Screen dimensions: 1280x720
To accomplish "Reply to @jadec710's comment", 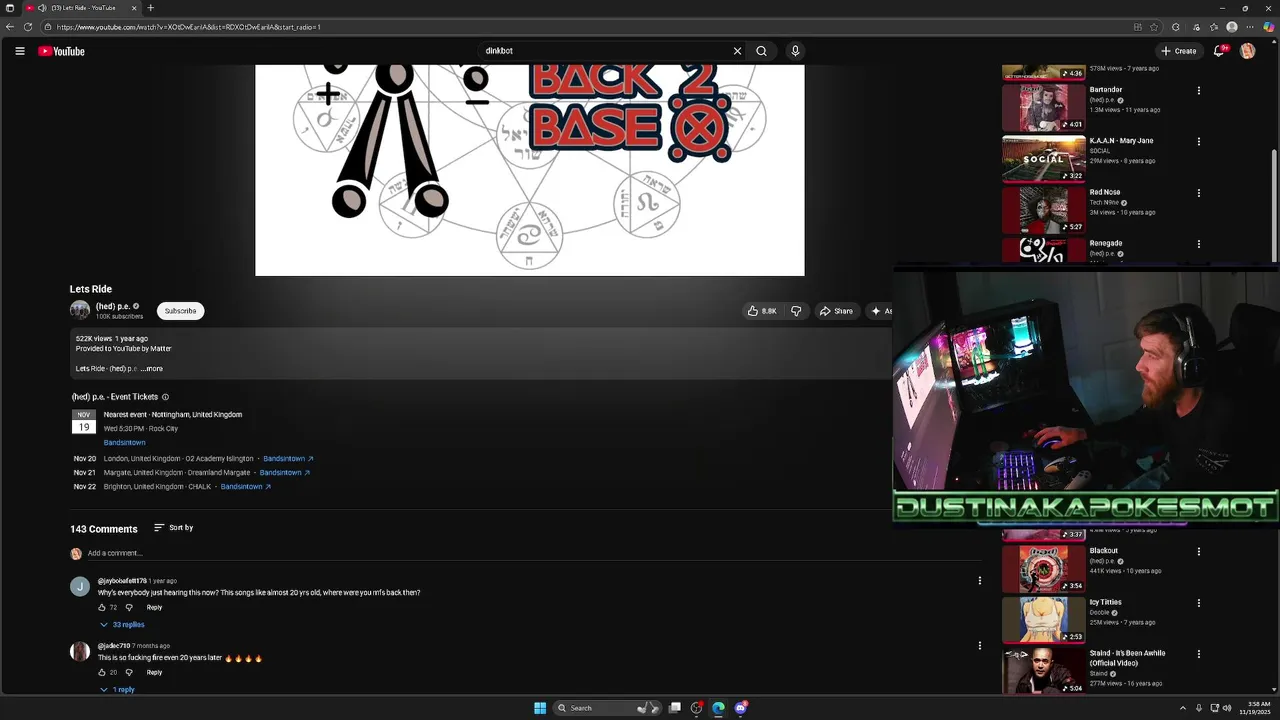I will tap(154, 672).
